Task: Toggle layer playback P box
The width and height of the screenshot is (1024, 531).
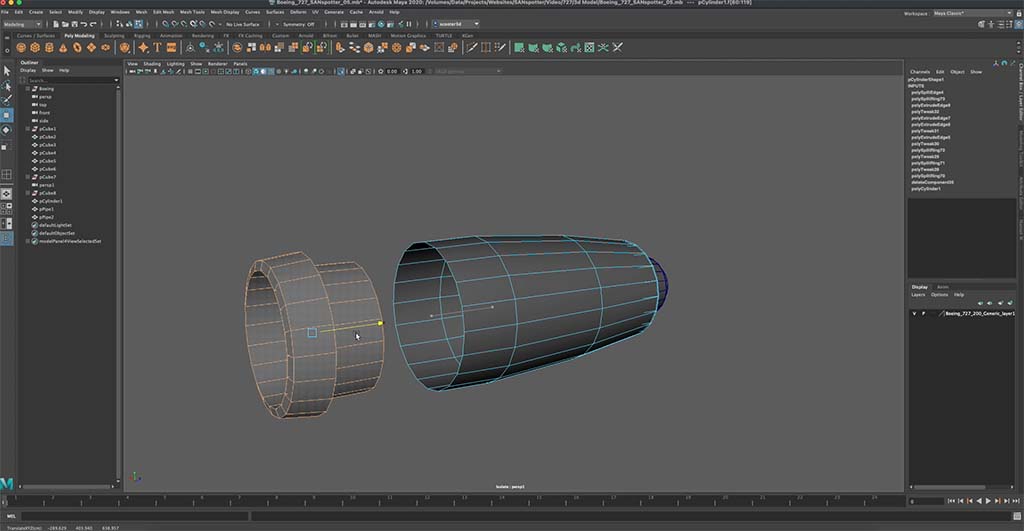Action: [x=923, y=313]
